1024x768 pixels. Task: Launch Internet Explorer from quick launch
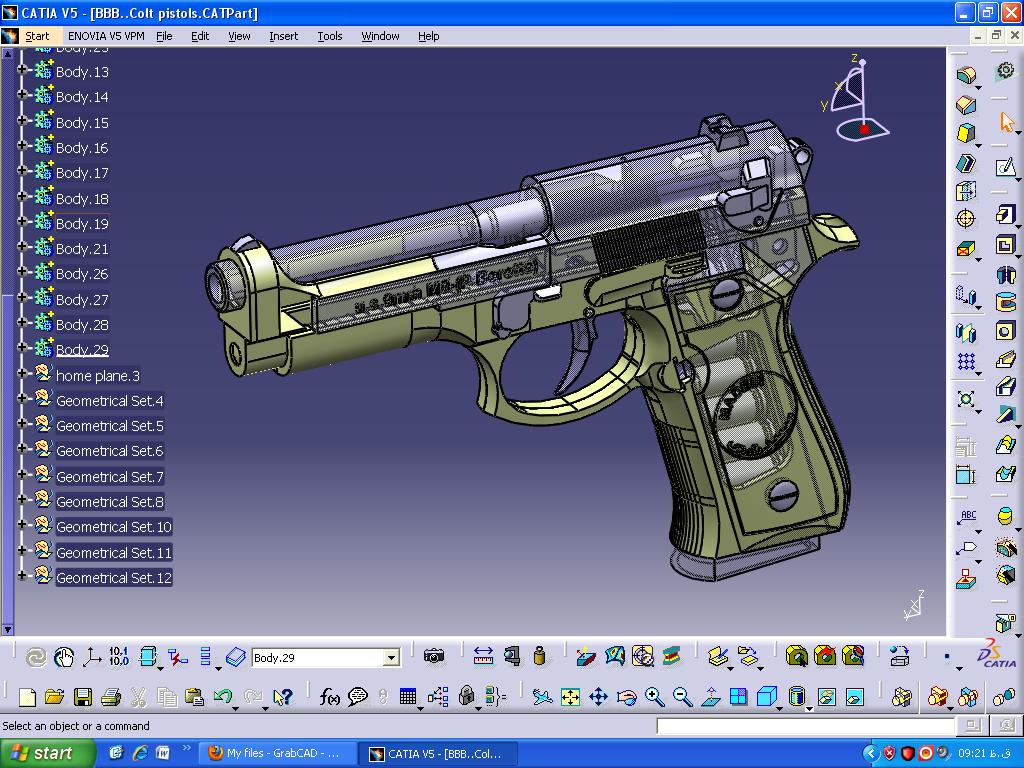140,753
